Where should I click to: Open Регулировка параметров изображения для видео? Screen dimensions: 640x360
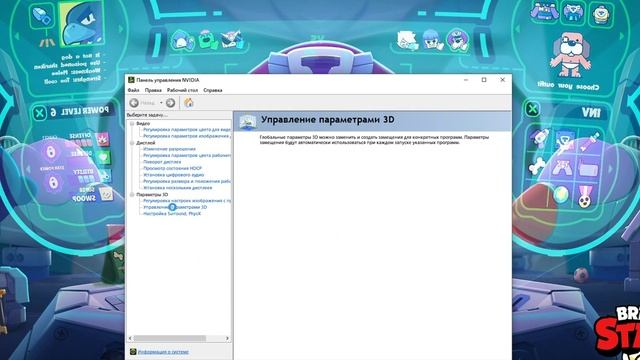coord(187,136)
